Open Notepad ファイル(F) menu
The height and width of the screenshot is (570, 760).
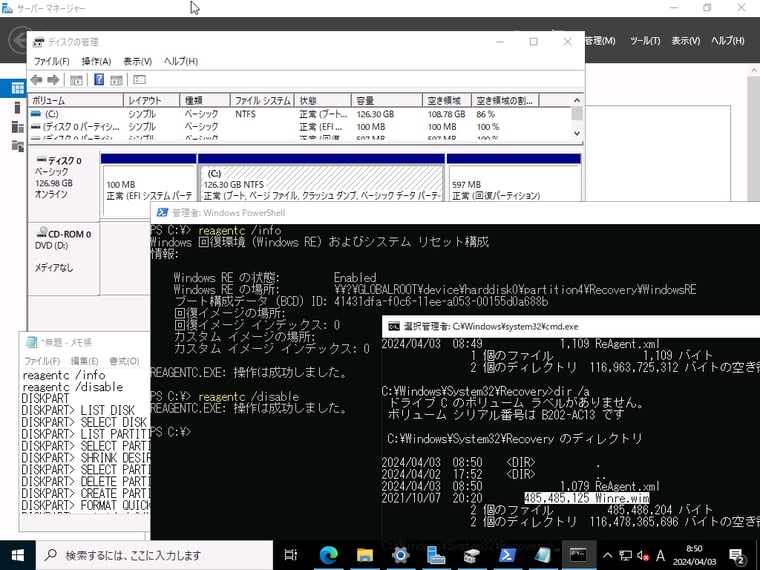[42, 361]
